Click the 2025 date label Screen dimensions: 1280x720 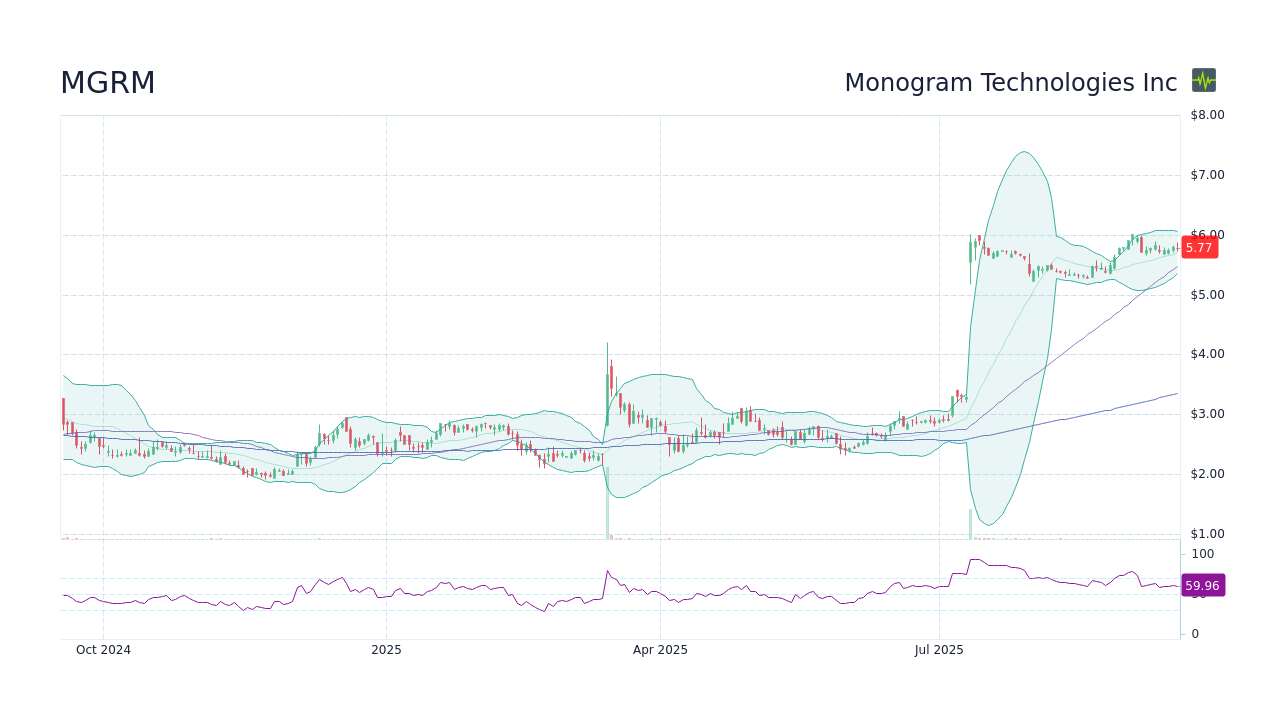tap(386, 649)
